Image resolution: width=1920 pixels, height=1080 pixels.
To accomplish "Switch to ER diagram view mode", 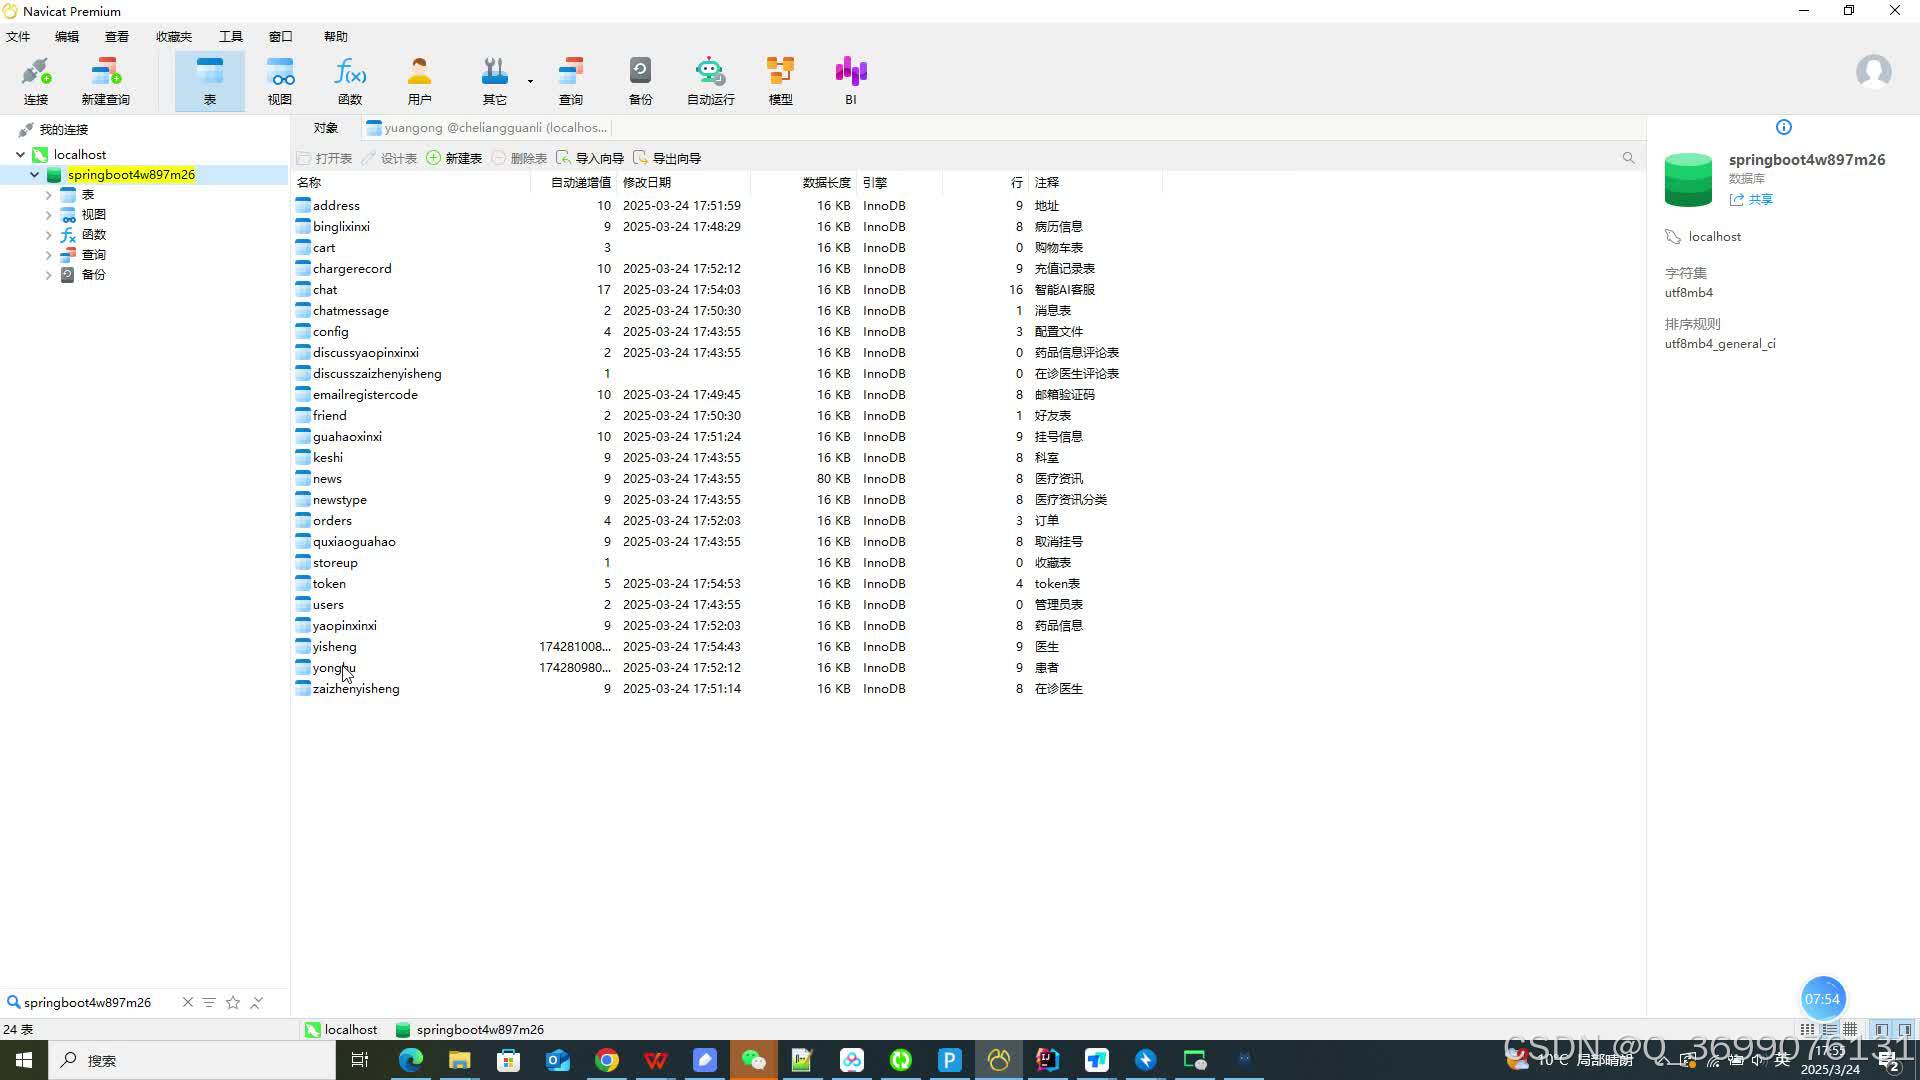I will [x=1851, y=1029].
